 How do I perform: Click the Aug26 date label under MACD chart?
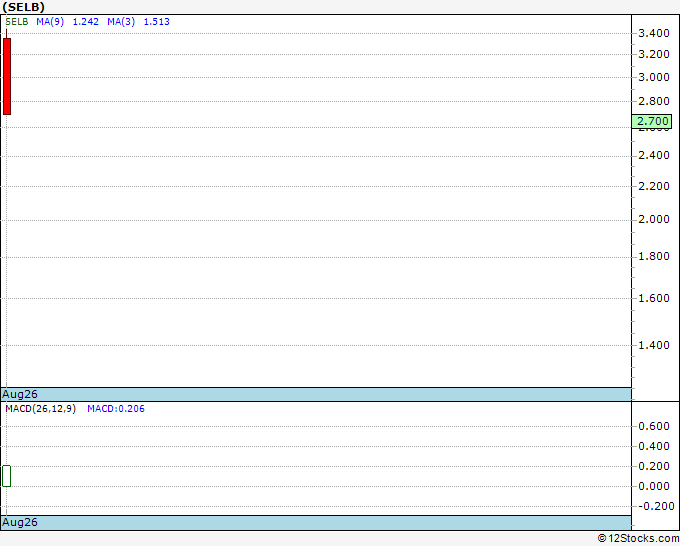pos(20,522)
